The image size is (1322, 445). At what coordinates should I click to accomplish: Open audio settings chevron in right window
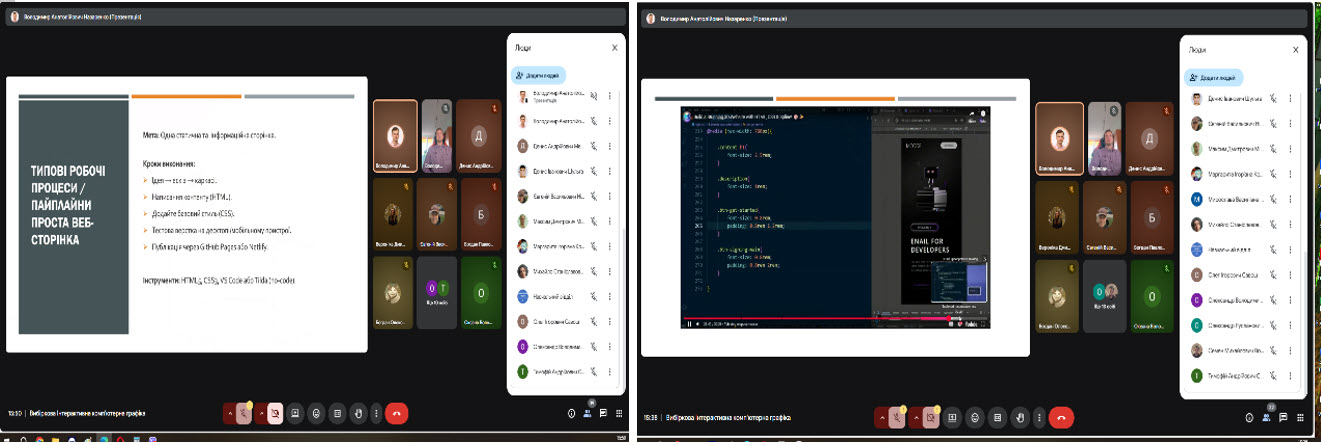click(x=882, y=416)
